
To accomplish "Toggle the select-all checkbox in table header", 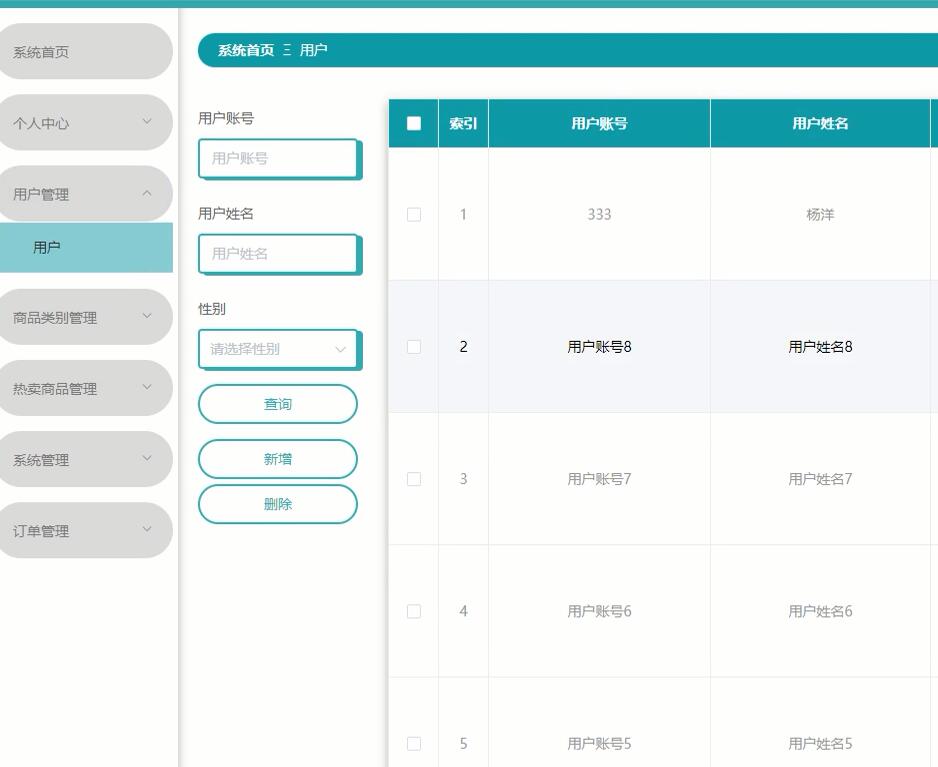I will [x=413, y=123].
